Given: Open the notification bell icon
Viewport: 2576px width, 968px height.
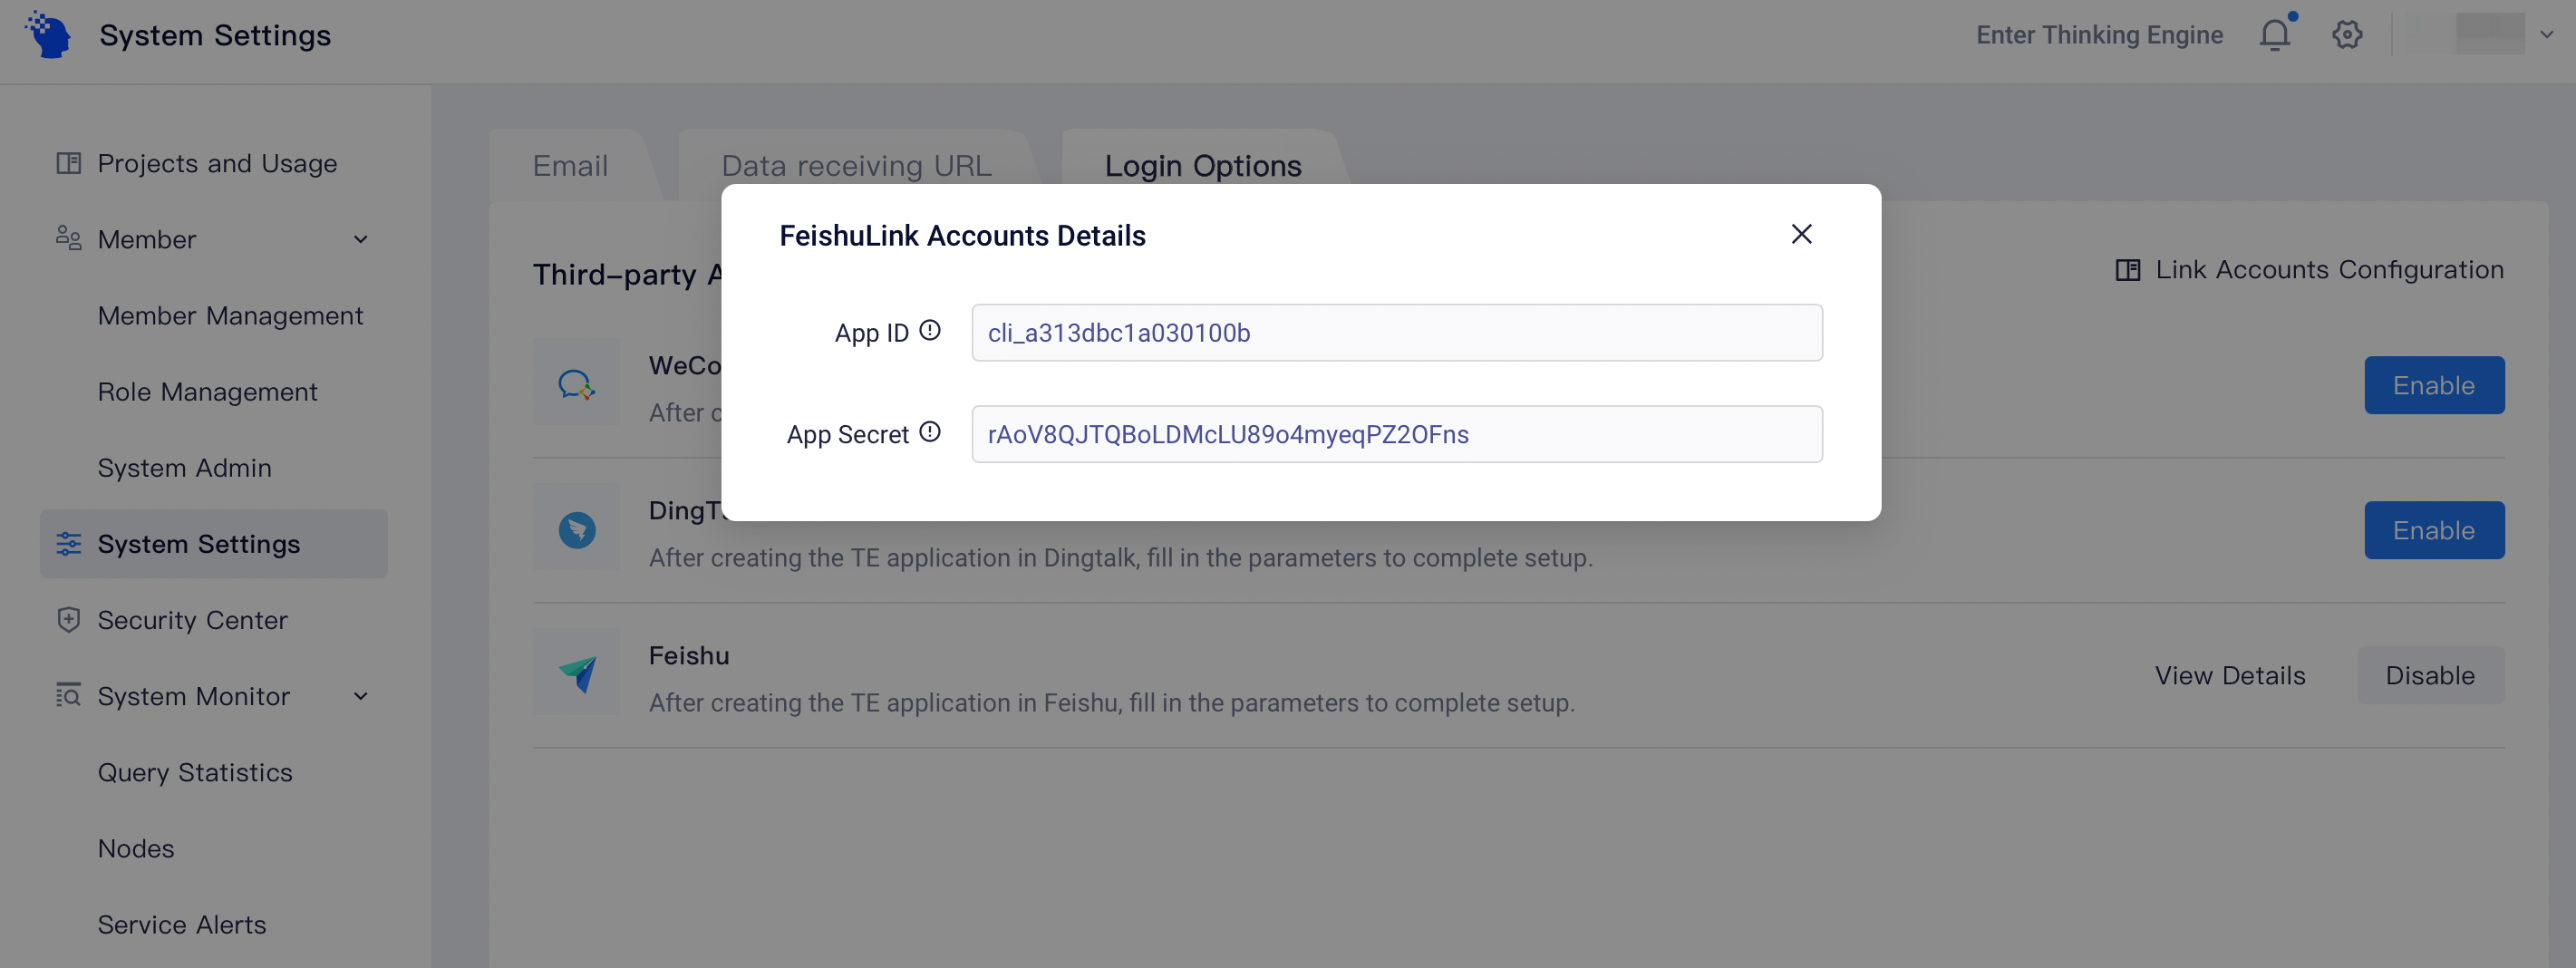Looking at the screenshot, I should click(2274, 35).
